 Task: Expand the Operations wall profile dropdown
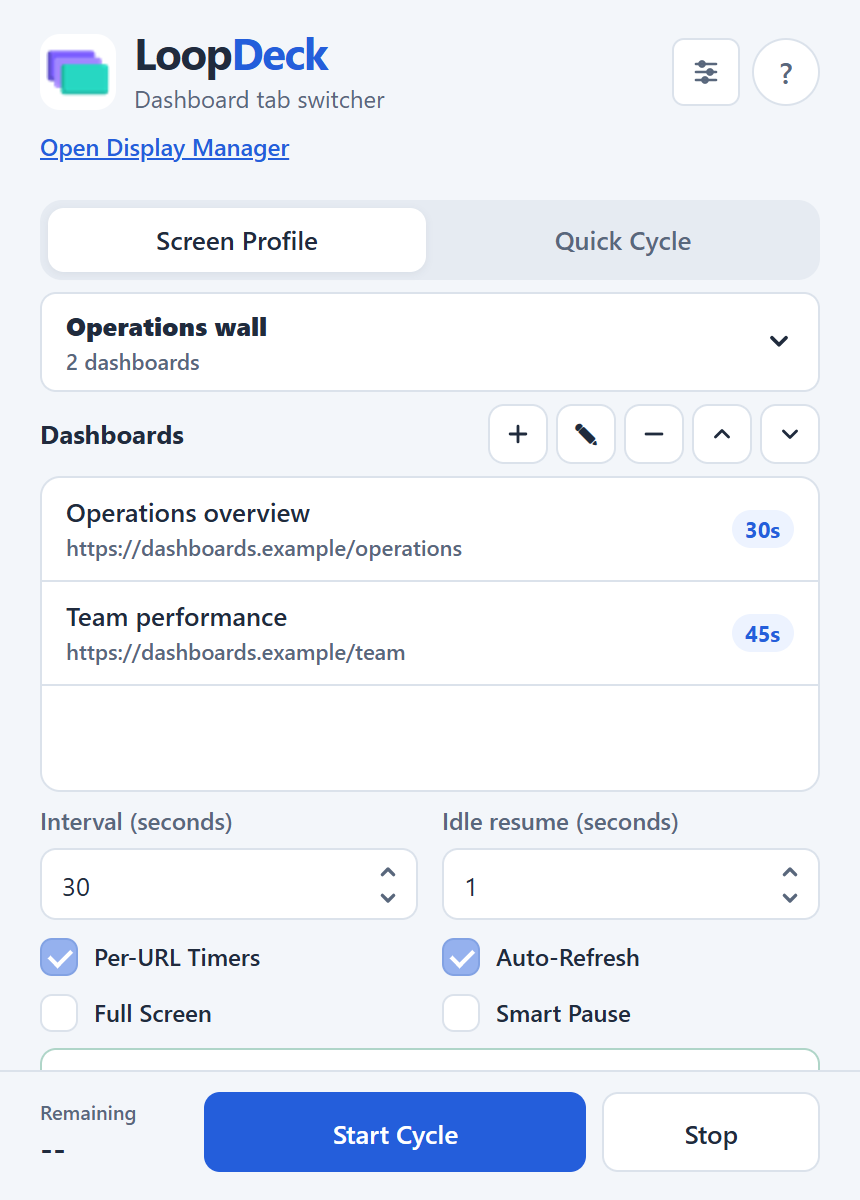click(430, 342)
